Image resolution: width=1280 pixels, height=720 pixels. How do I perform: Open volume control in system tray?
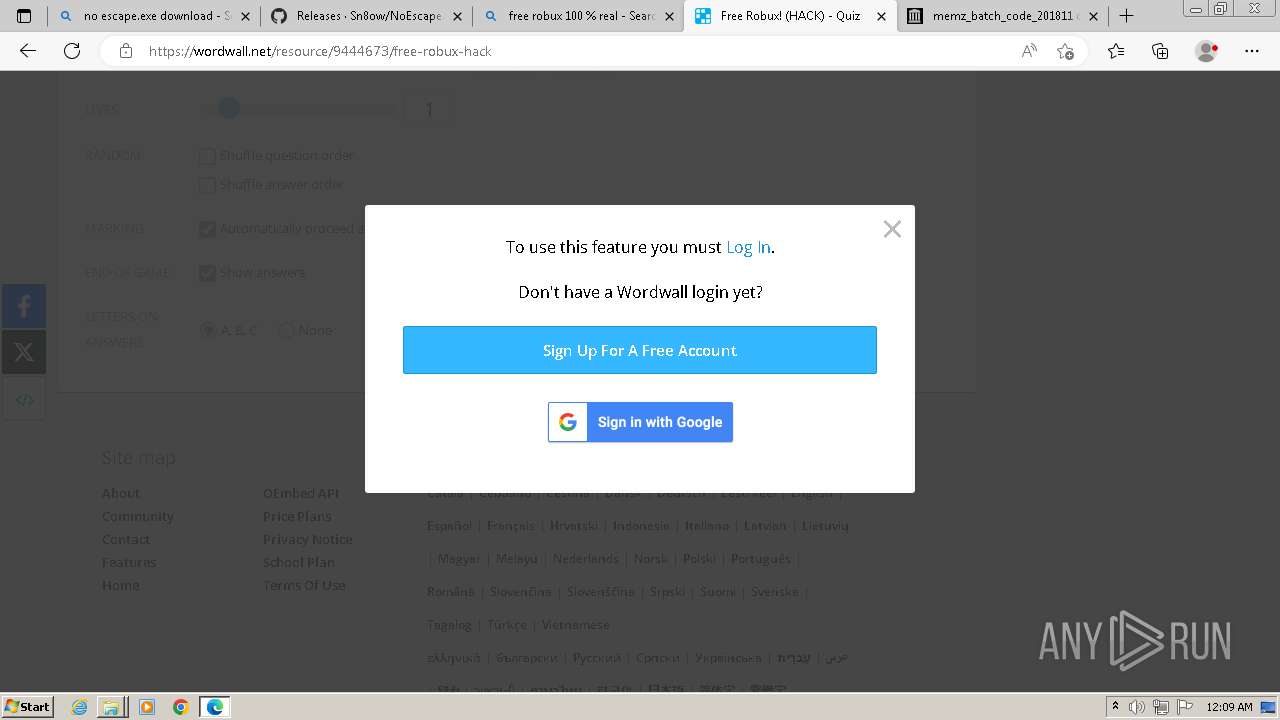[1137, 707]
